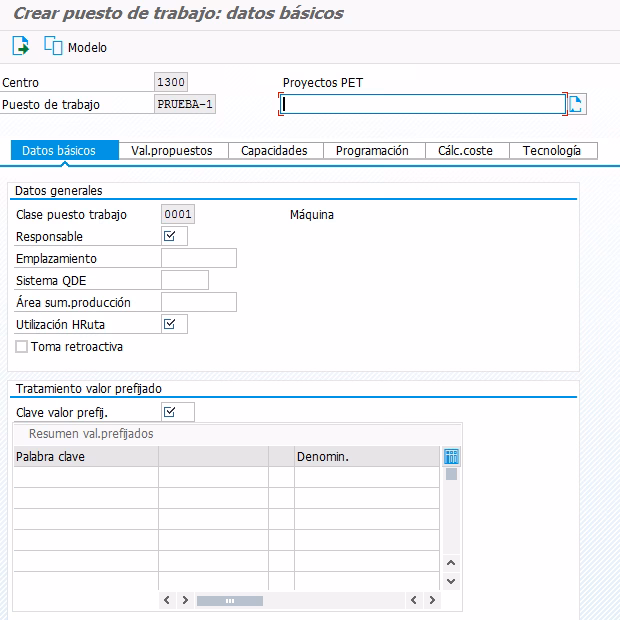Open long text editor icon beside description field

coord(577,104)
